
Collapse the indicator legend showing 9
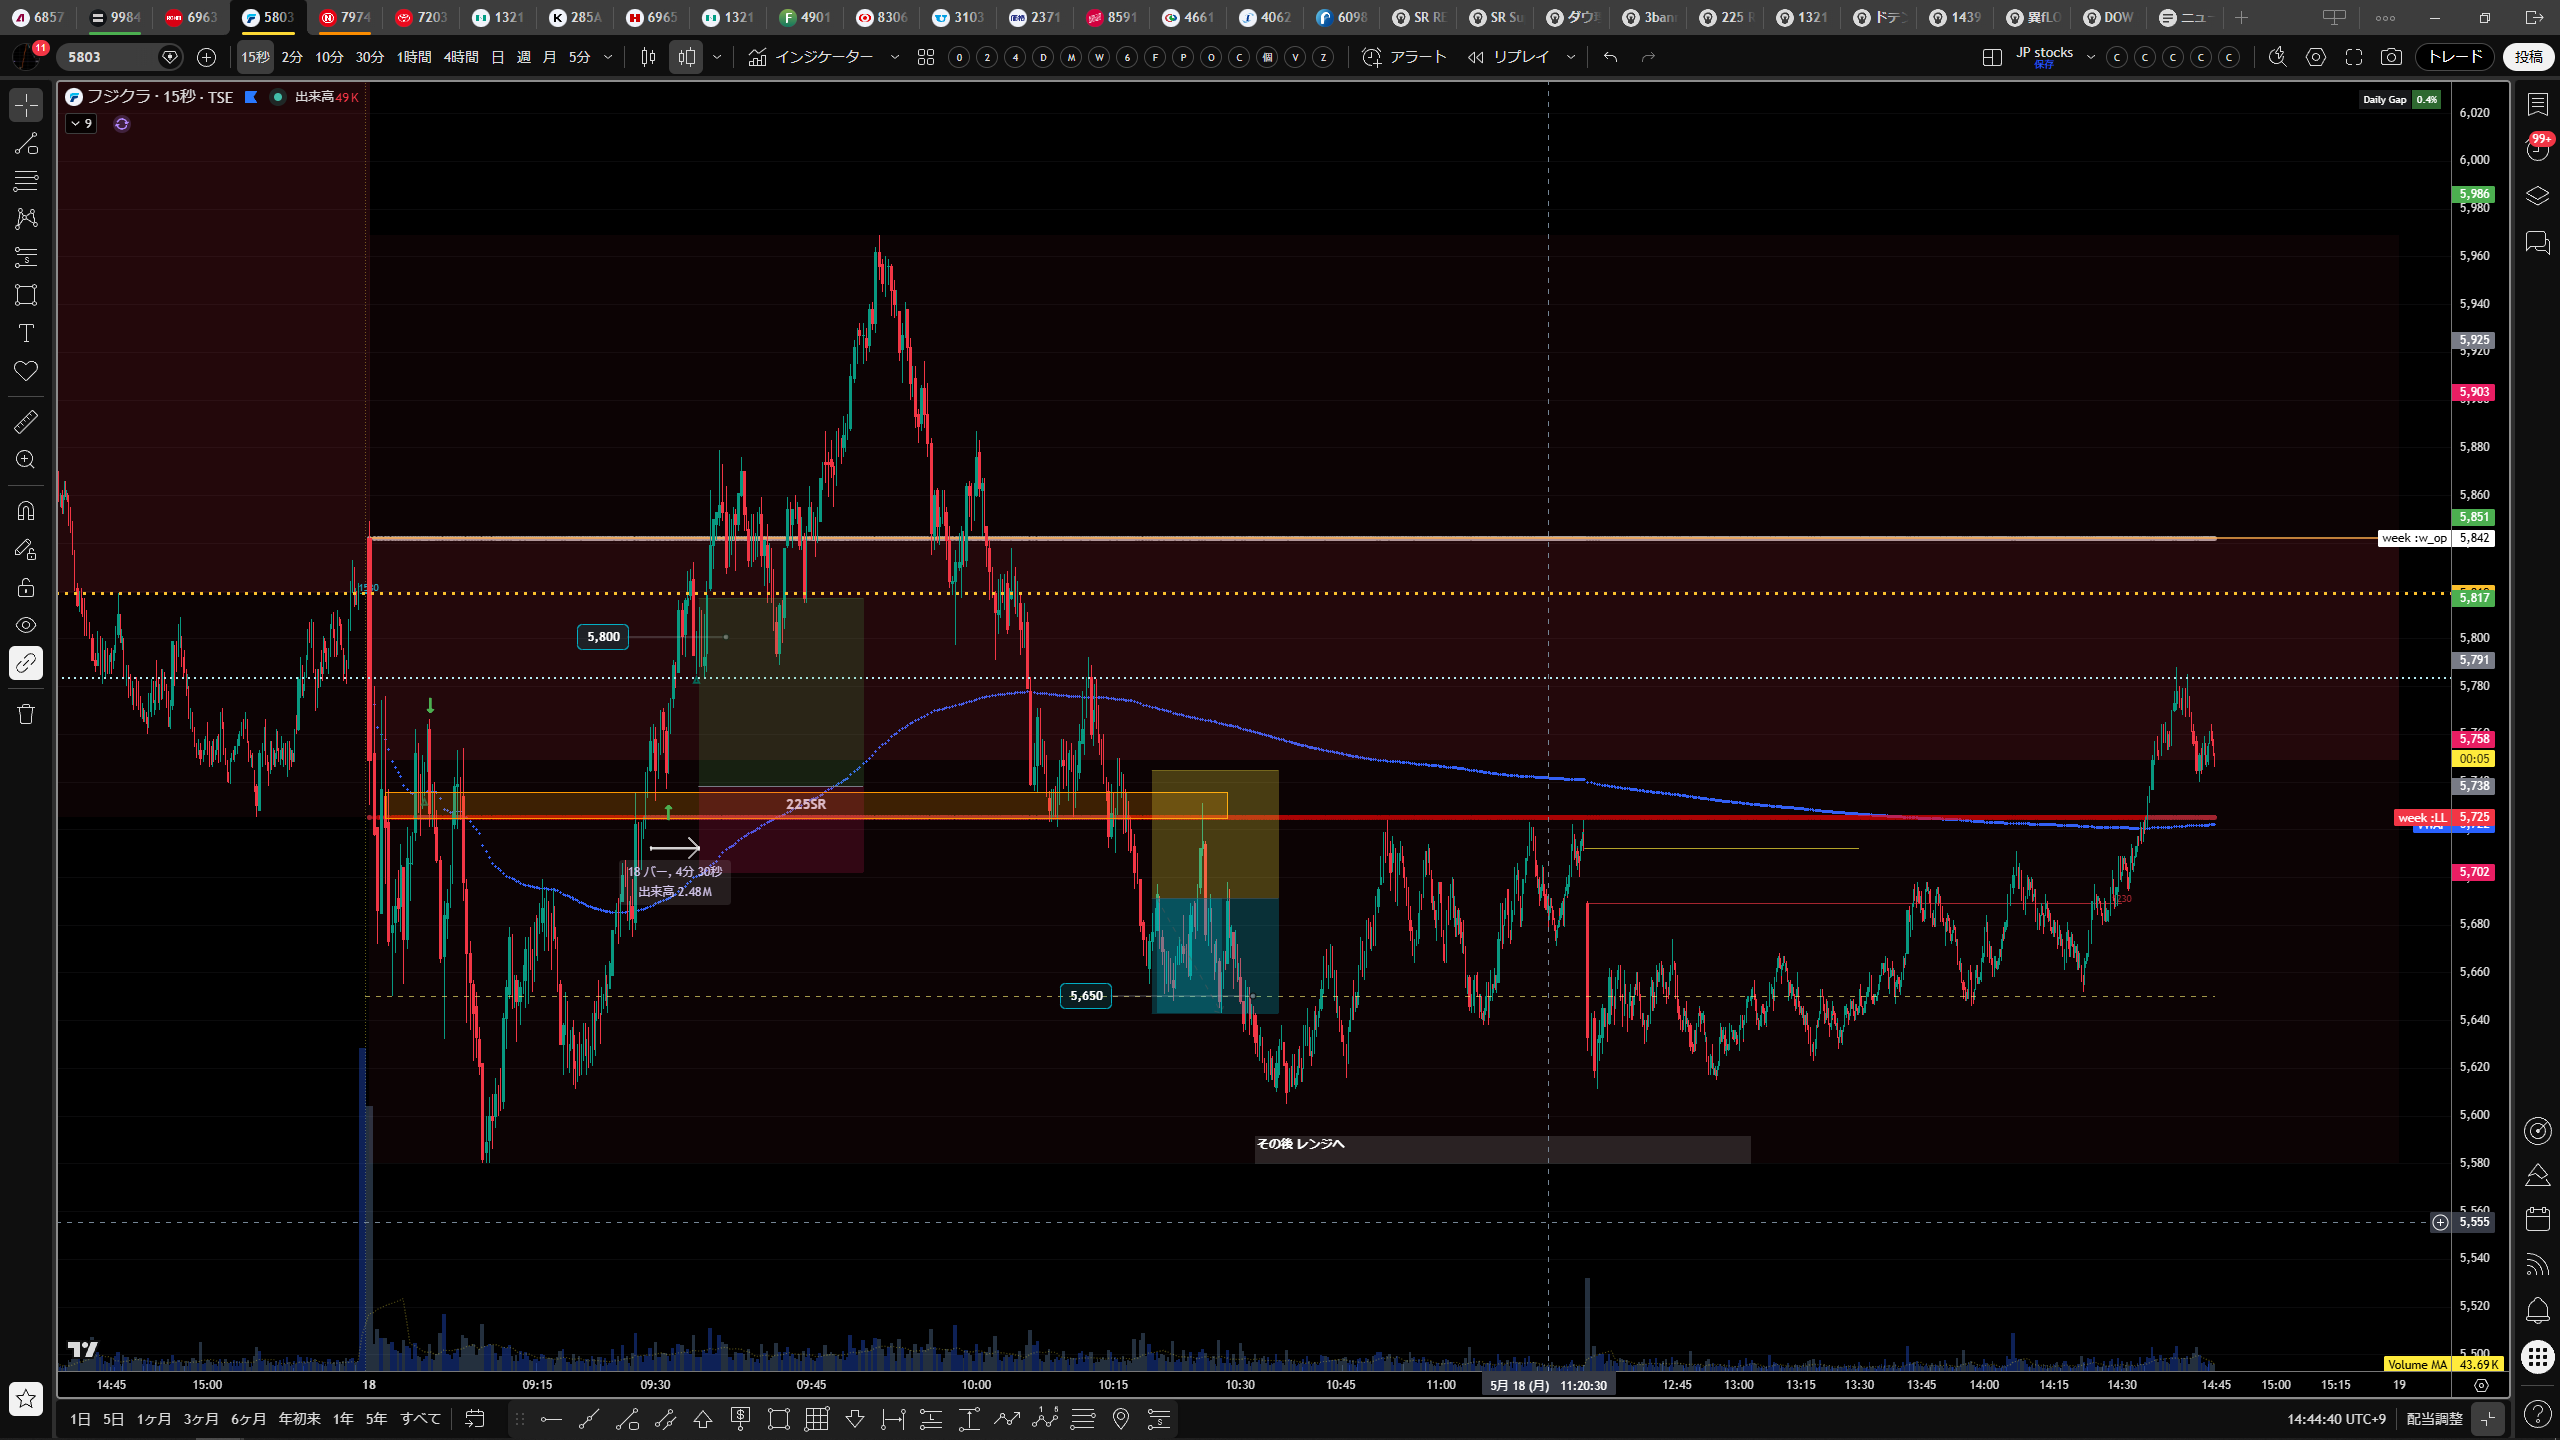(x=81, y=124)
